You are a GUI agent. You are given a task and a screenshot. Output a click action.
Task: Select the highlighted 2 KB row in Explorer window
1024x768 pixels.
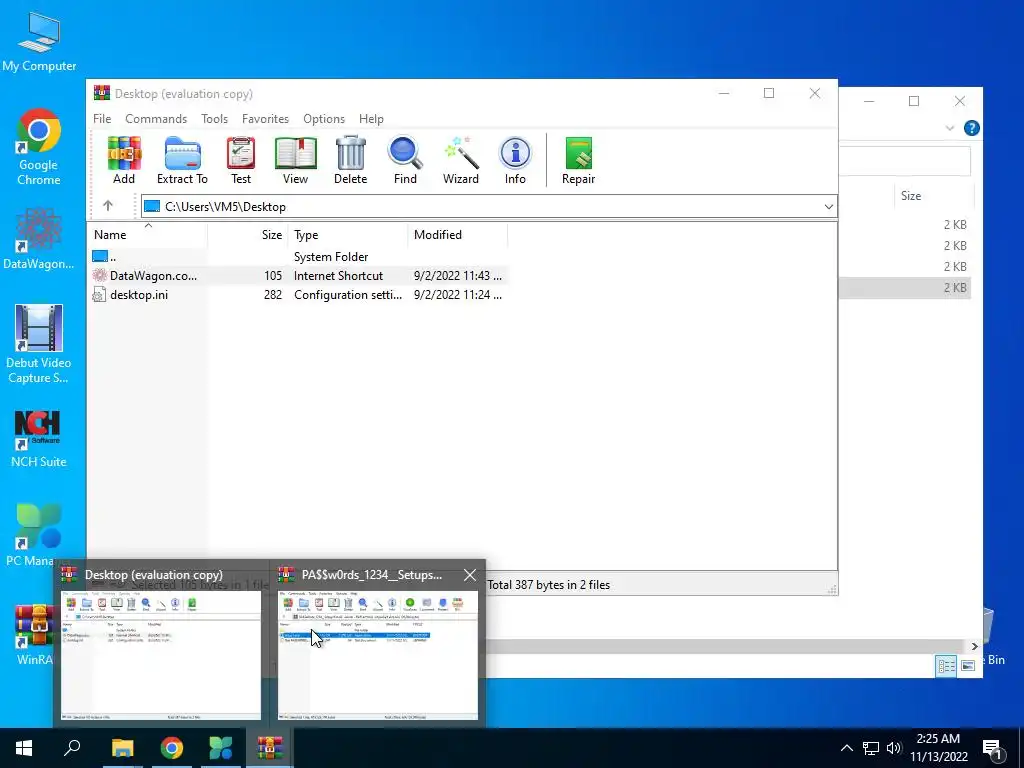click(905, 288)
